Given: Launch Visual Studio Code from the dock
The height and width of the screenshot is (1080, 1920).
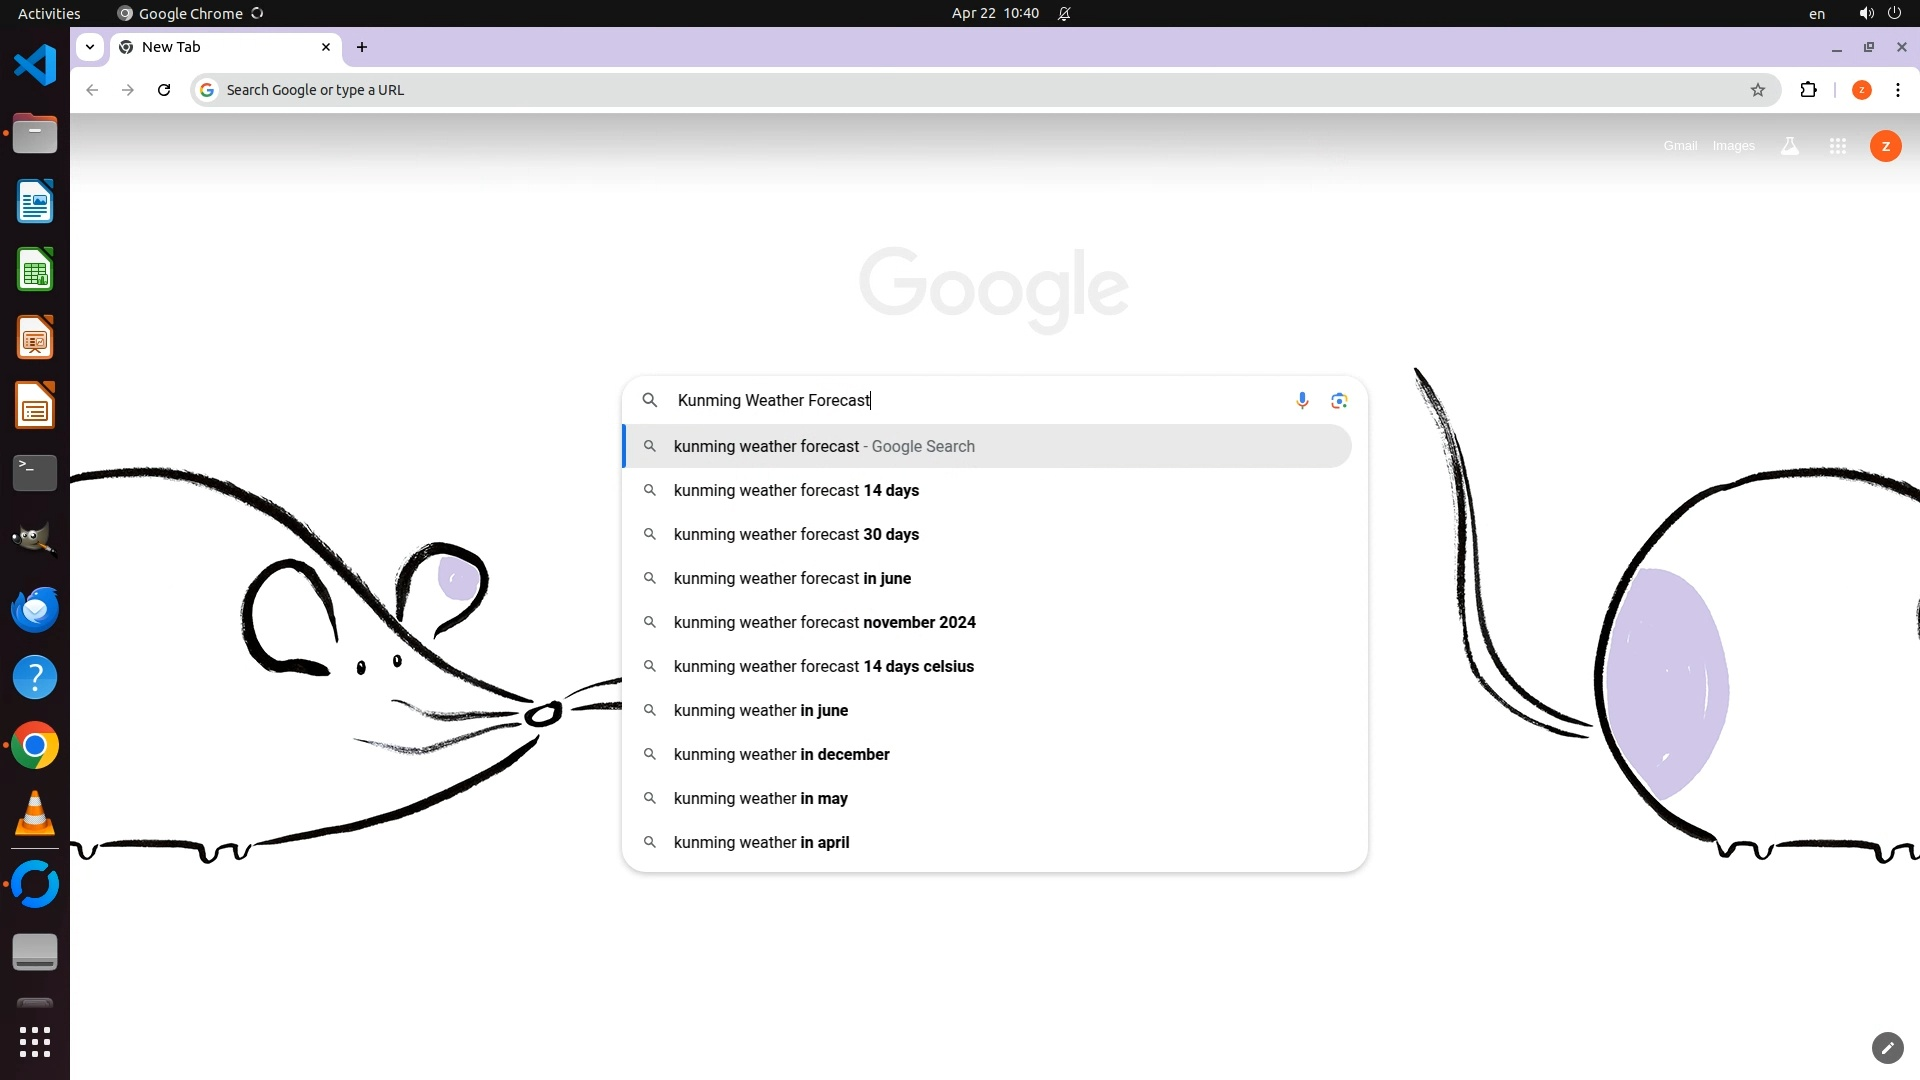Looking at the screenshot, I should [x=35, y=65].
